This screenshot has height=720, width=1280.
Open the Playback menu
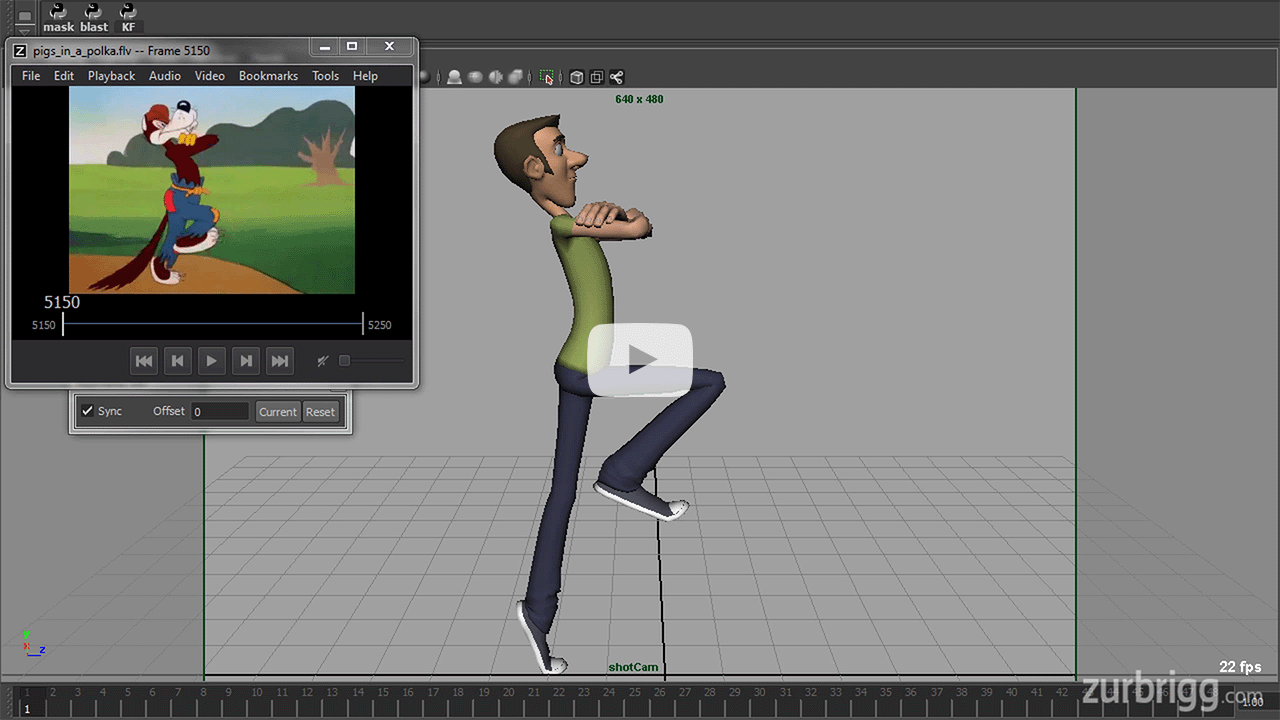(x=111, y=75)
